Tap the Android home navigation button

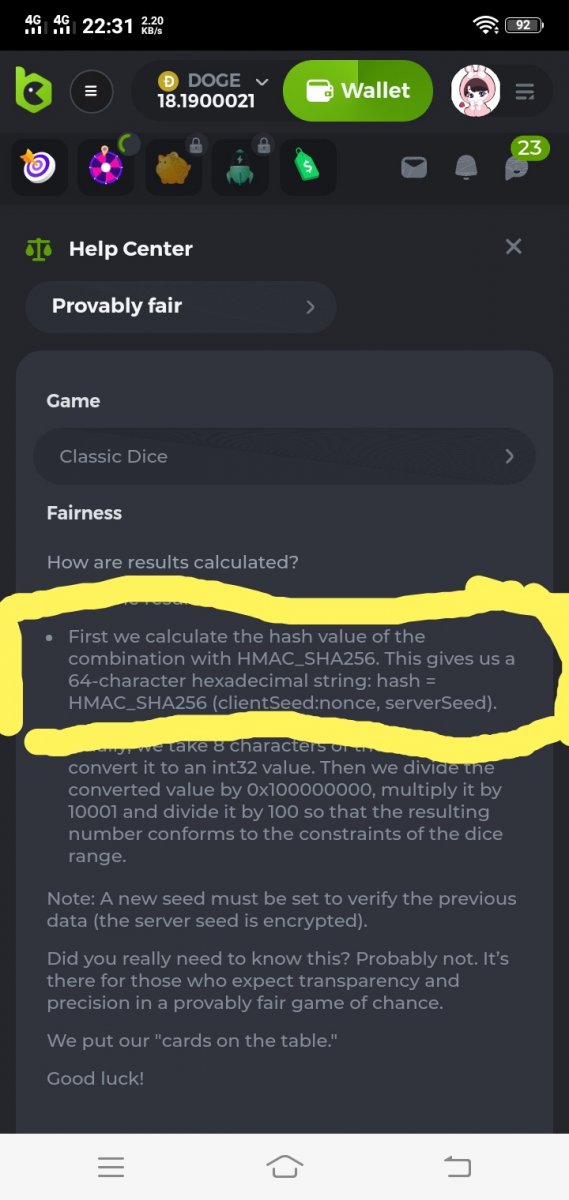click(x=284, y=1166)
